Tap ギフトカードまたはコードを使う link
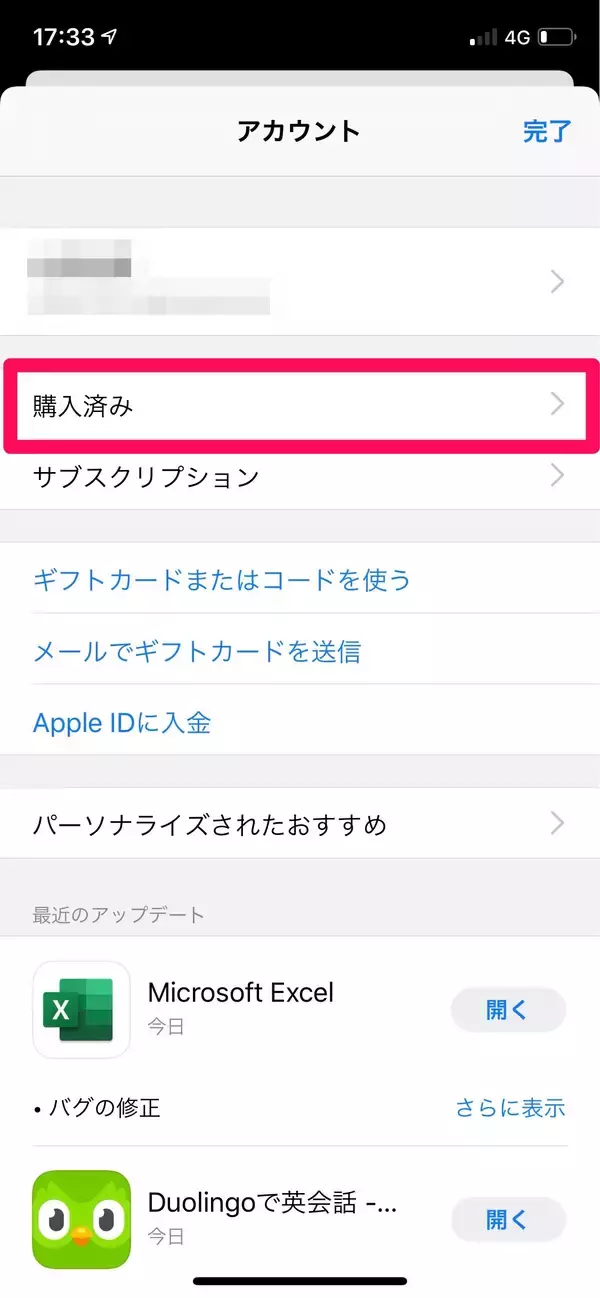Screen dimensions: 600x1298 click(x=222, y=580)
